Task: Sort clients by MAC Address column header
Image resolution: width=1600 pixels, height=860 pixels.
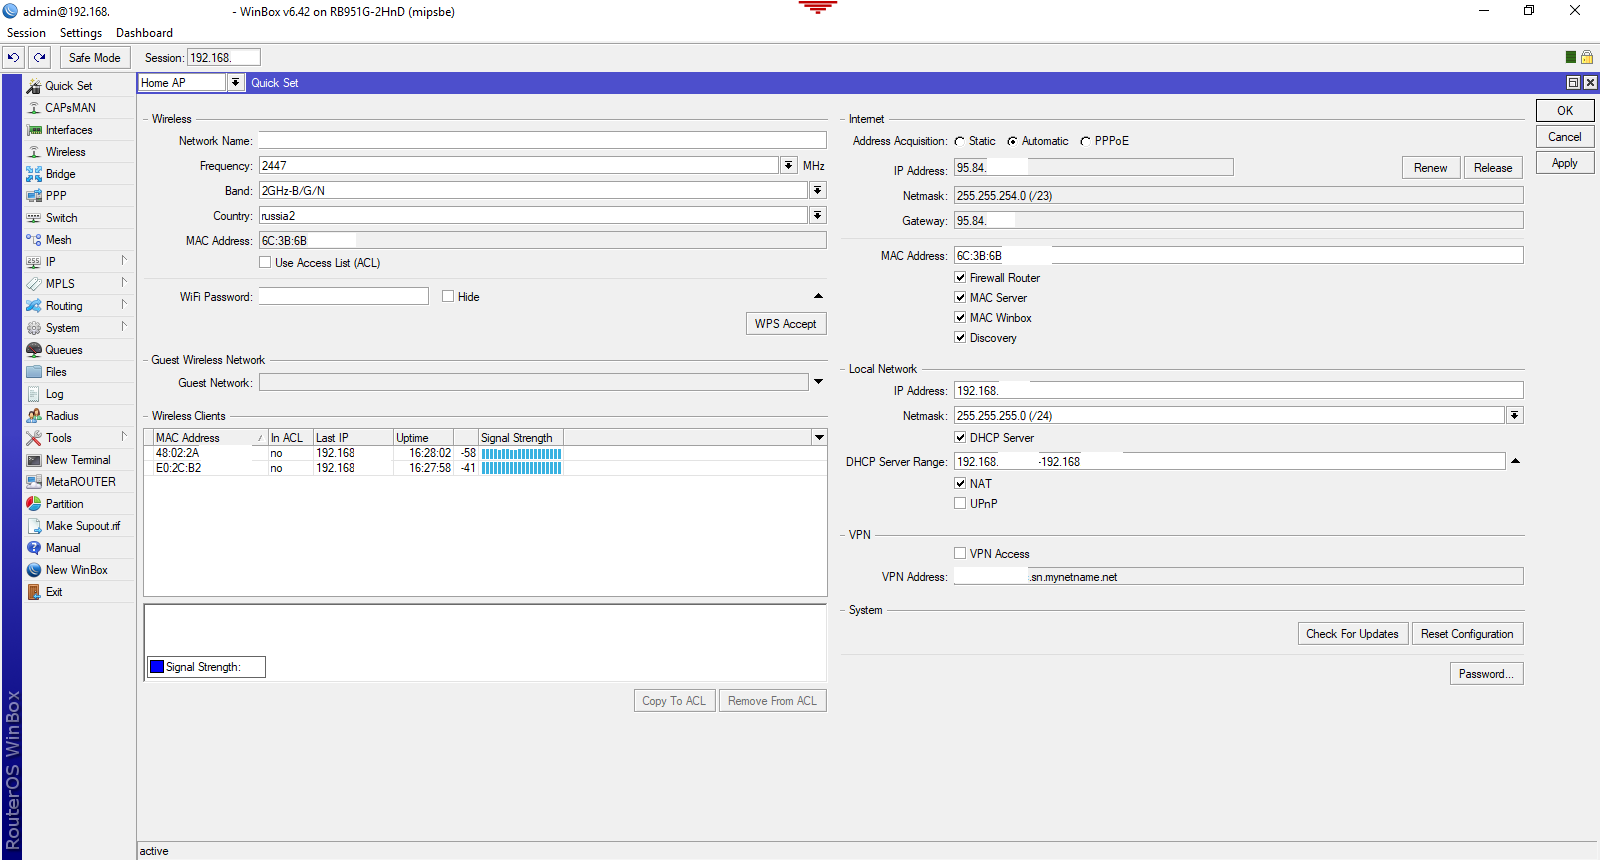Action: click(x=211, y=437)
